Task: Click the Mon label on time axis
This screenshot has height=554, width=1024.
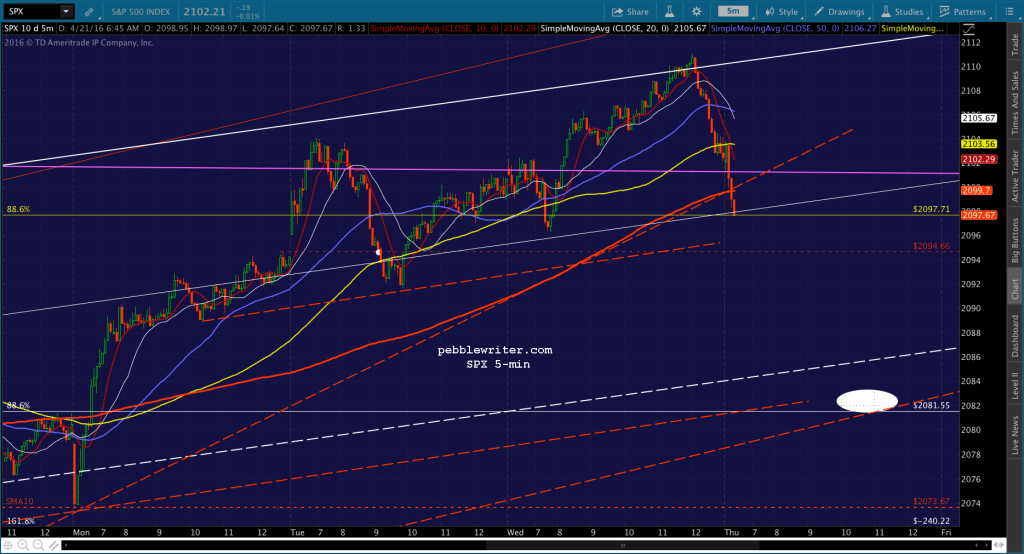Action: click(x=81, y=532)
